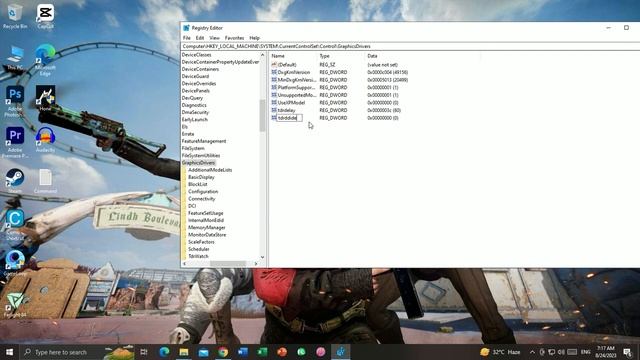Select the AdditionalModeLists subkey
This screenshot has width=640, height=360.
(x=210, y=170)
